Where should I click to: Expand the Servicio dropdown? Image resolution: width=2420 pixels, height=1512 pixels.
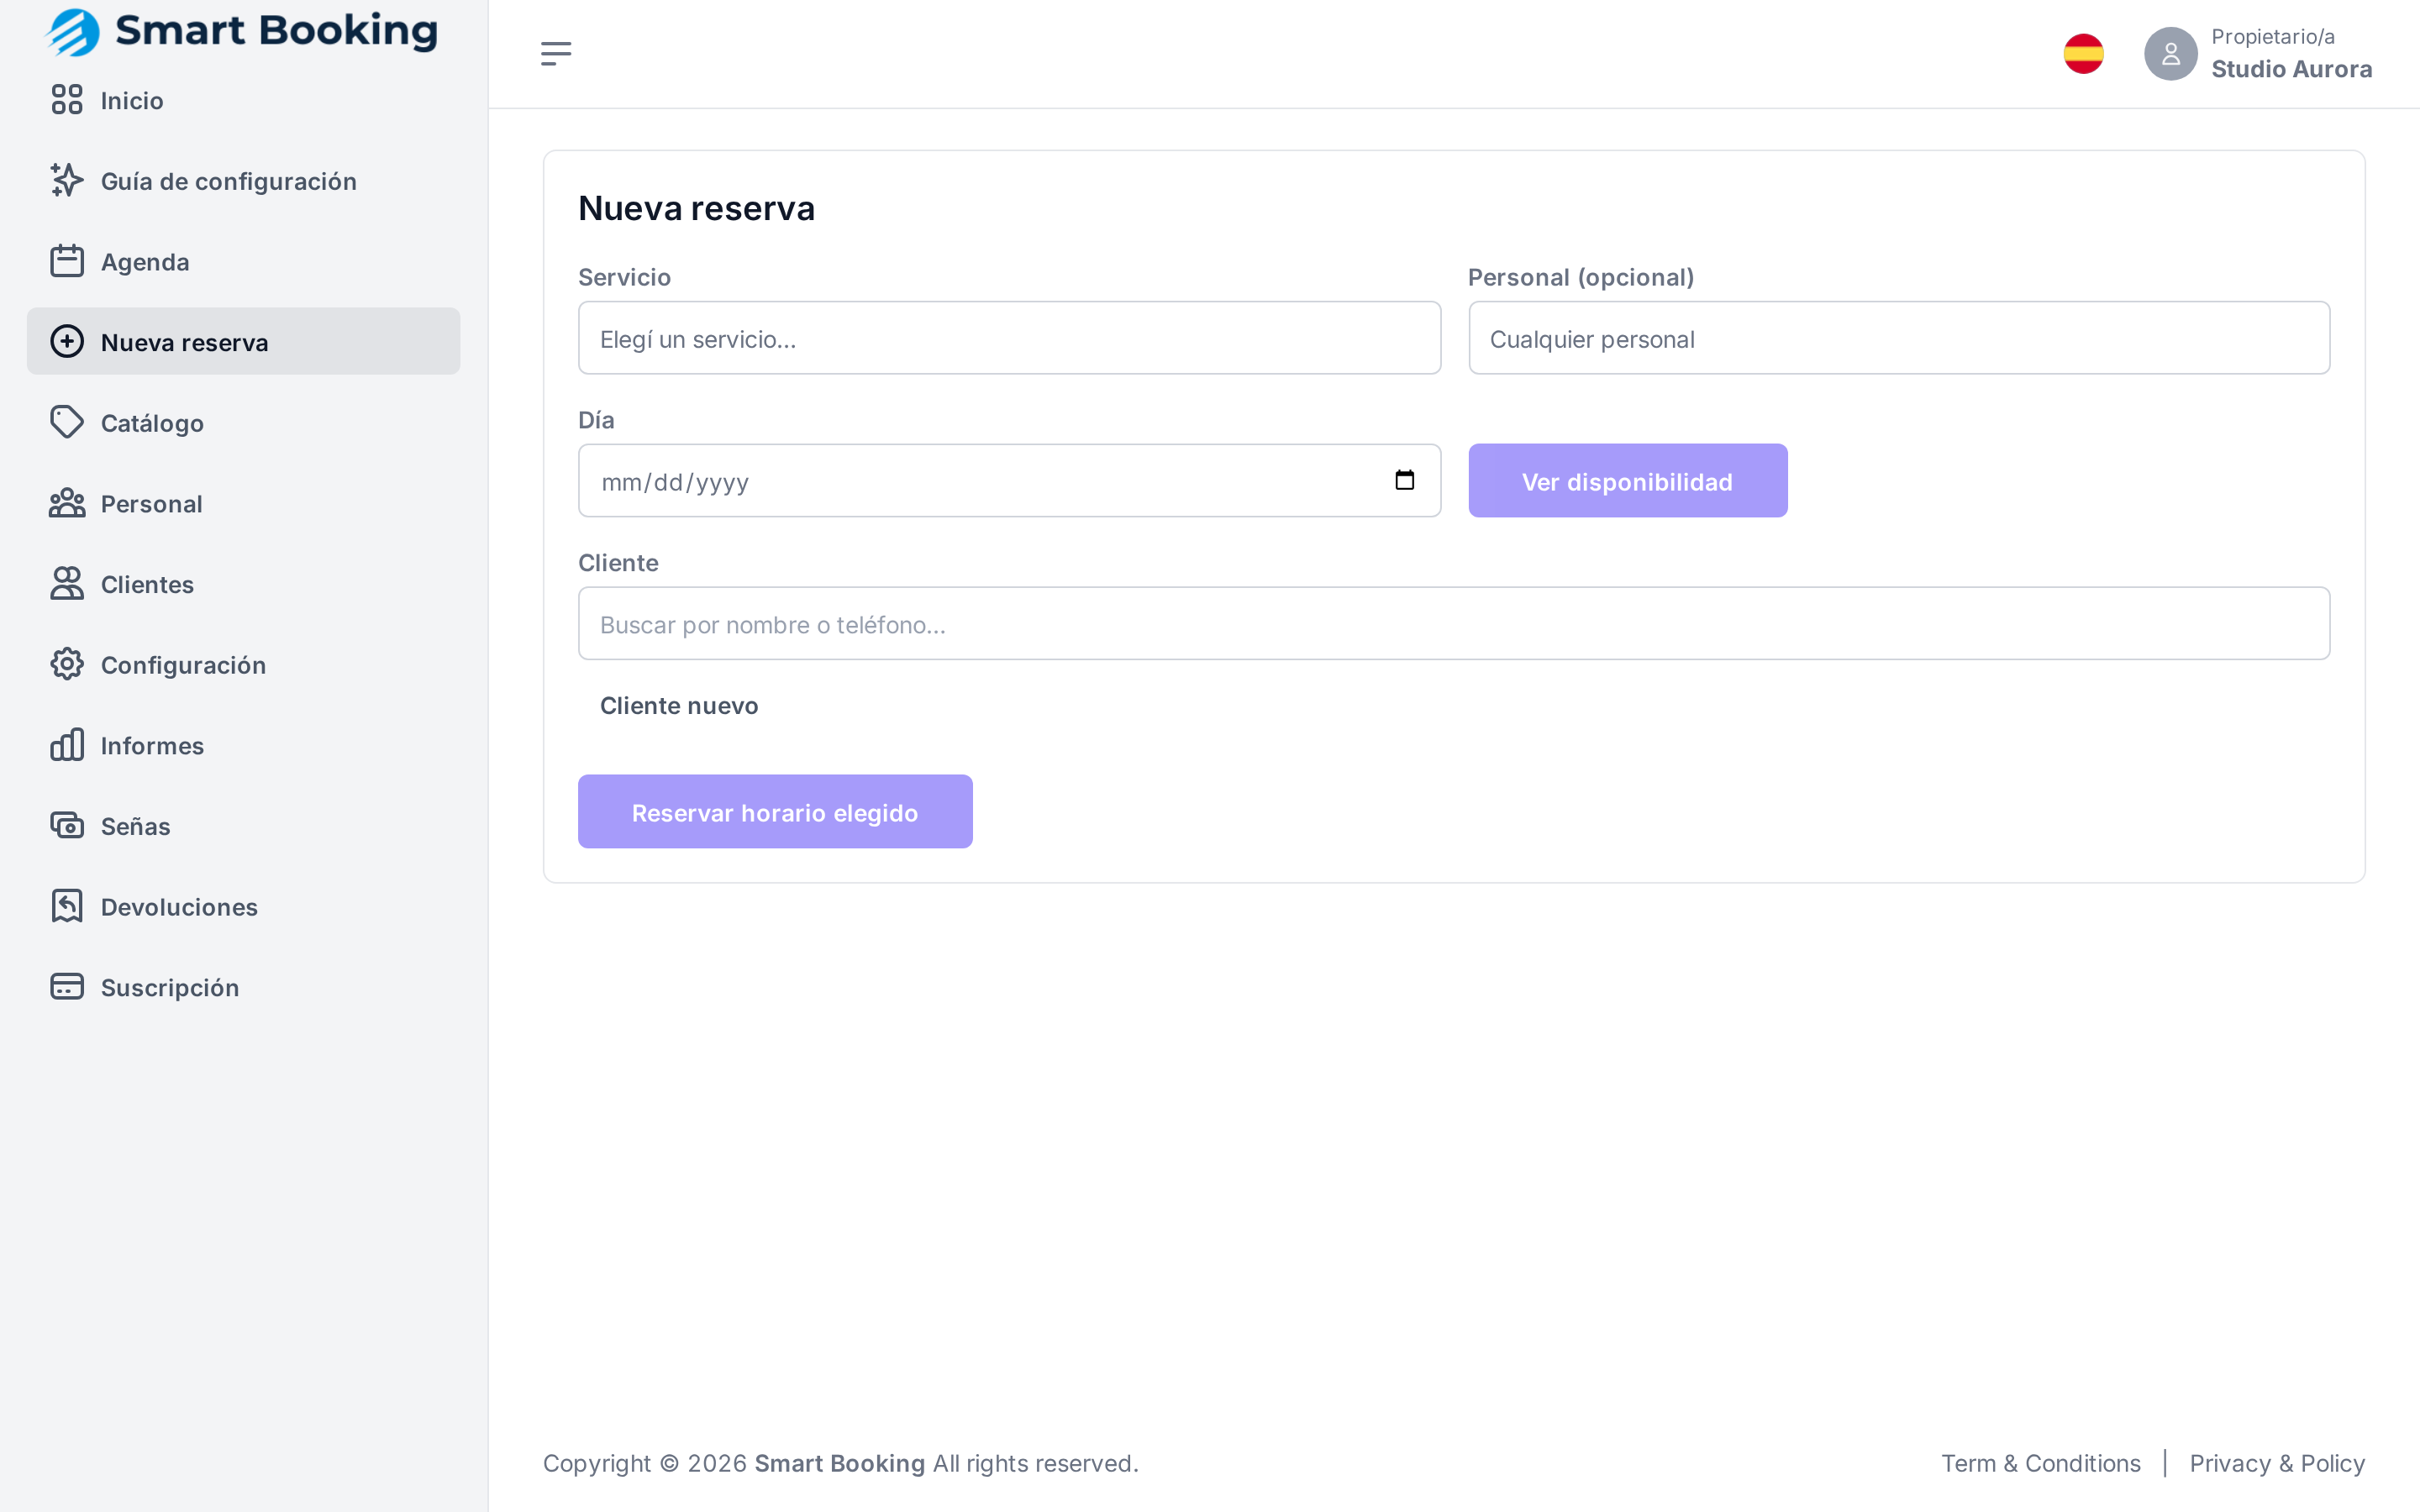click(x=1009, y=339)
